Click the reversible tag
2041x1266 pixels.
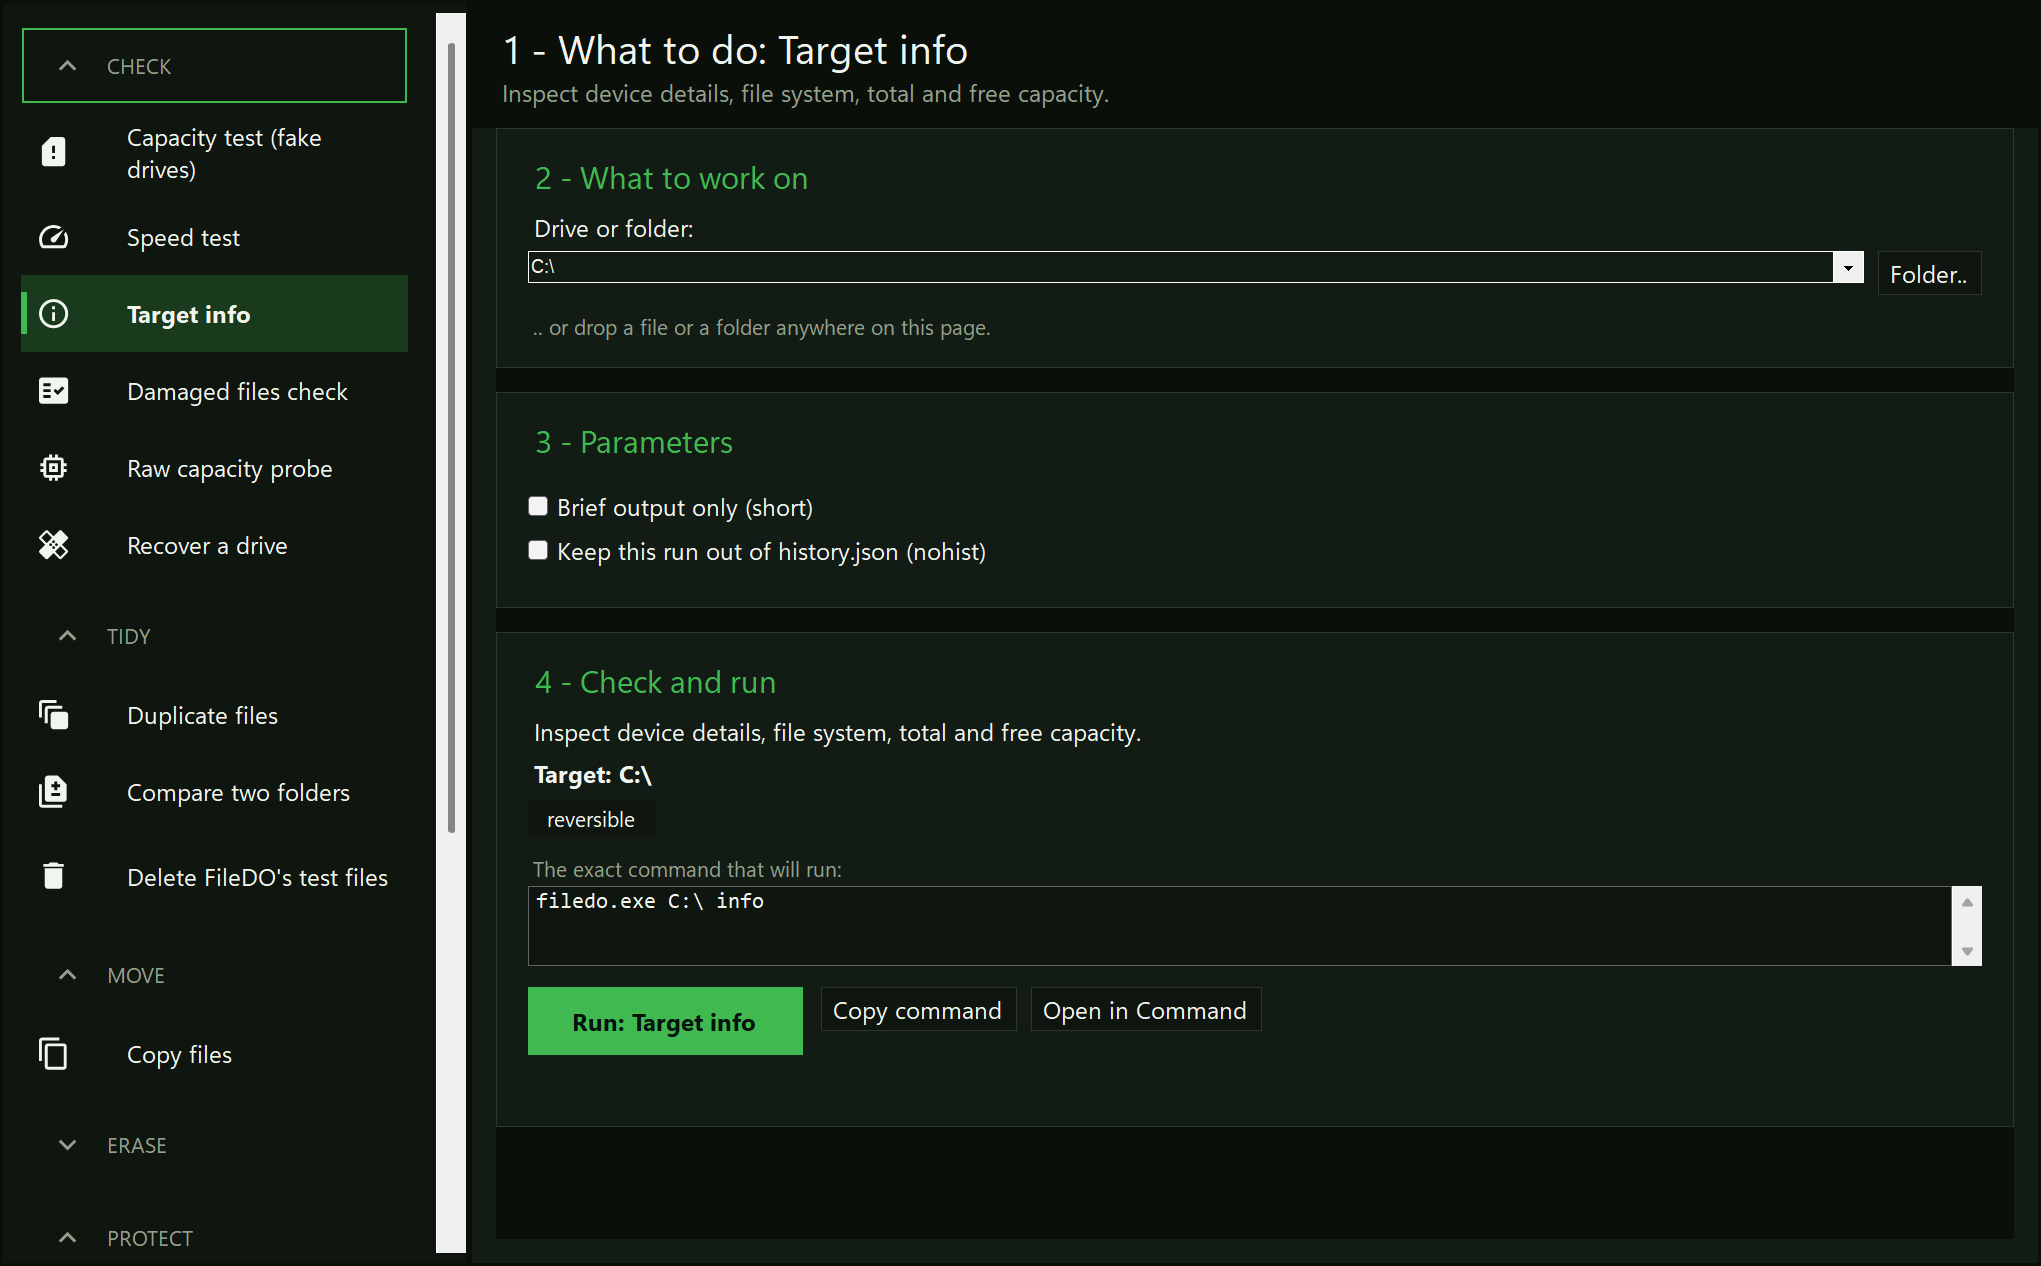click(x=591, y=819)
